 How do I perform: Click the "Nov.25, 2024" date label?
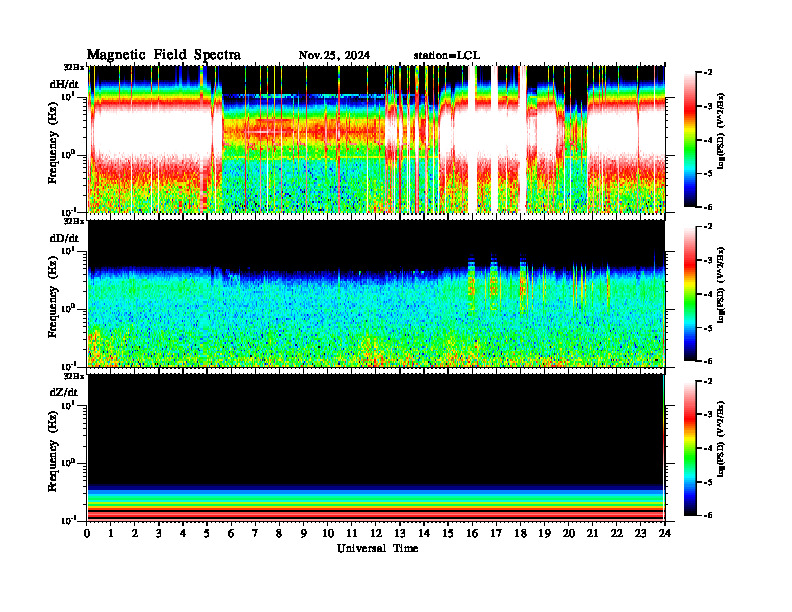click(x=334, y=56)
